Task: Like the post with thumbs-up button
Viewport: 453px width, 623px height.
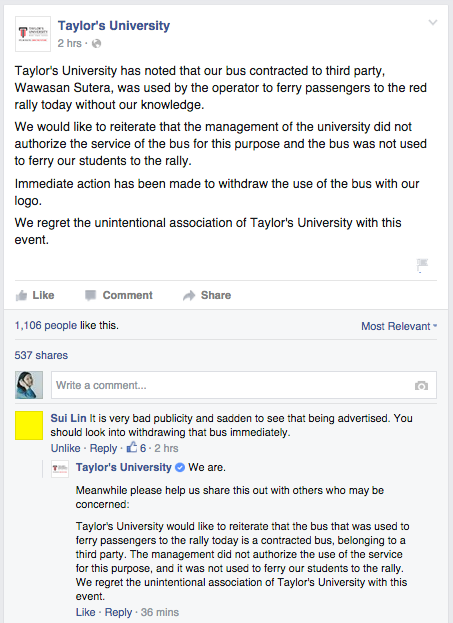Action: click(35, 295)
